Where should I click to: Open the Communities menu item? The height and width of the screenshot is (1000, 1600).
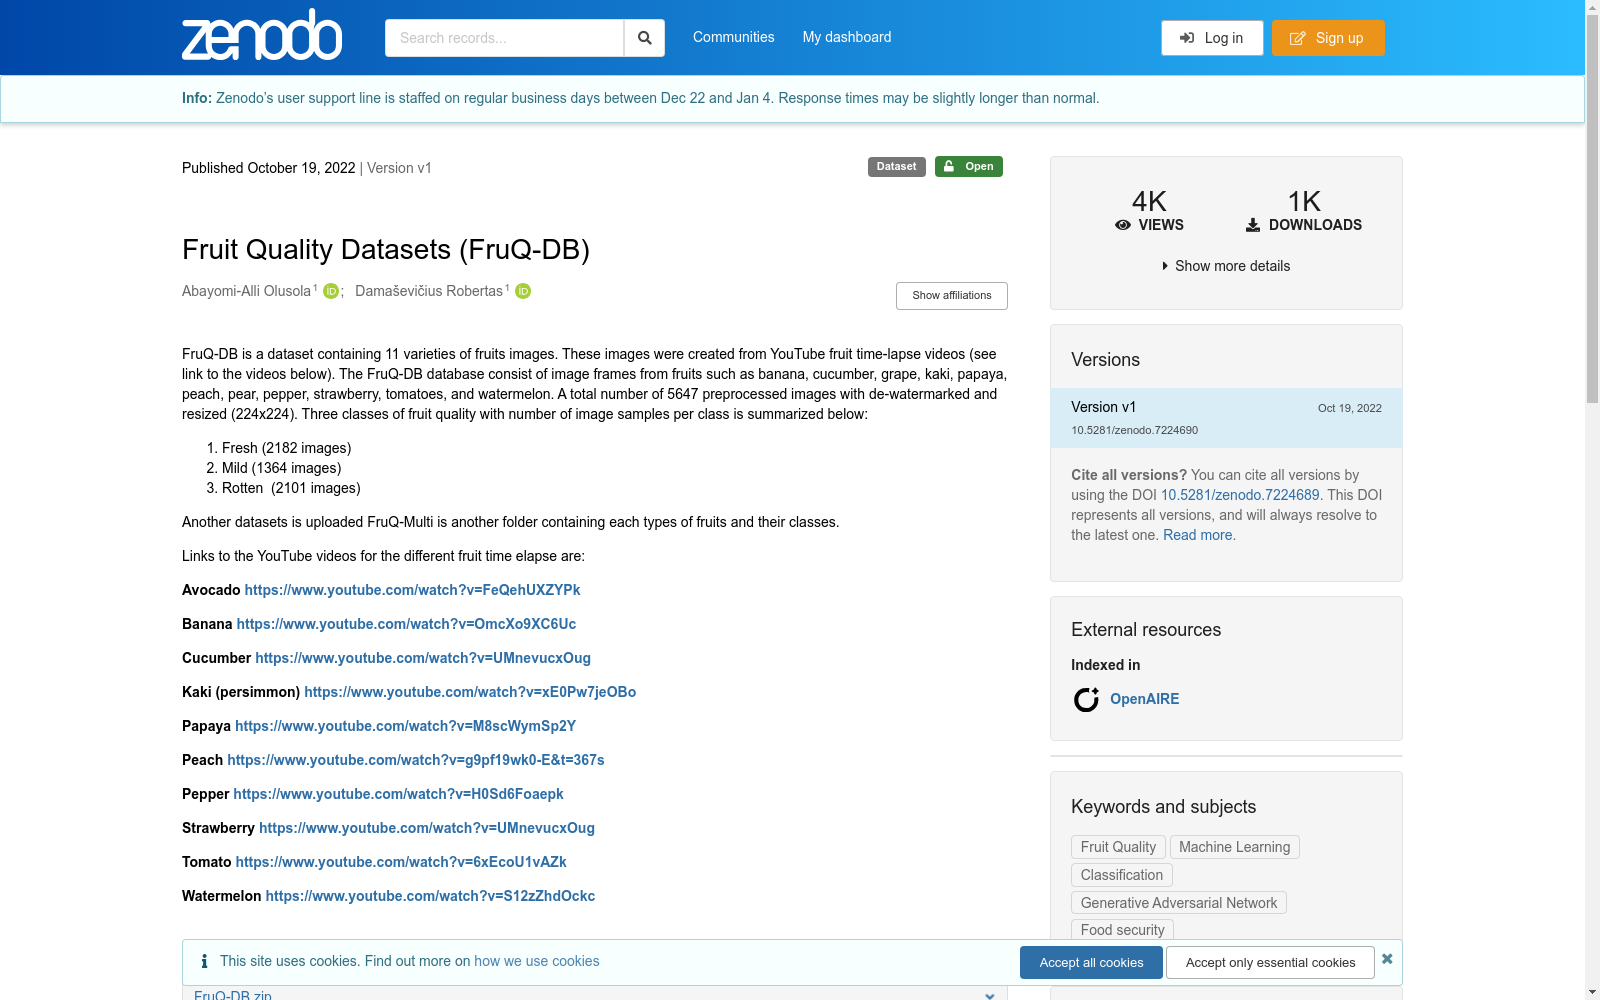[x=733, y=37]
